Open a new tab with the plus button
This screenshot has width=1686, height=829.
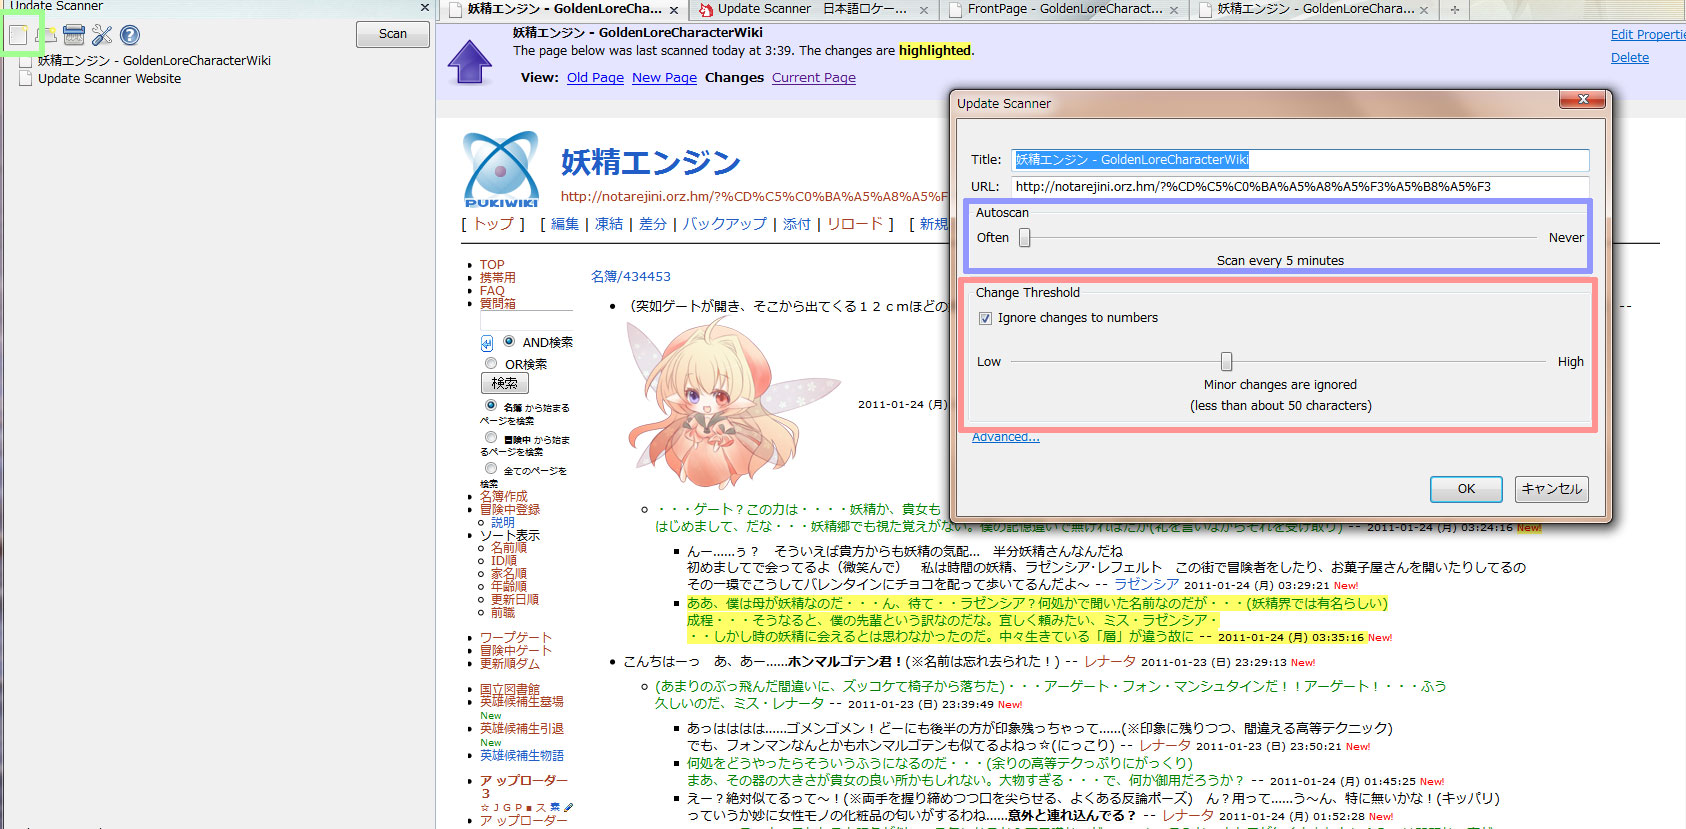(x=1455, y=10)
